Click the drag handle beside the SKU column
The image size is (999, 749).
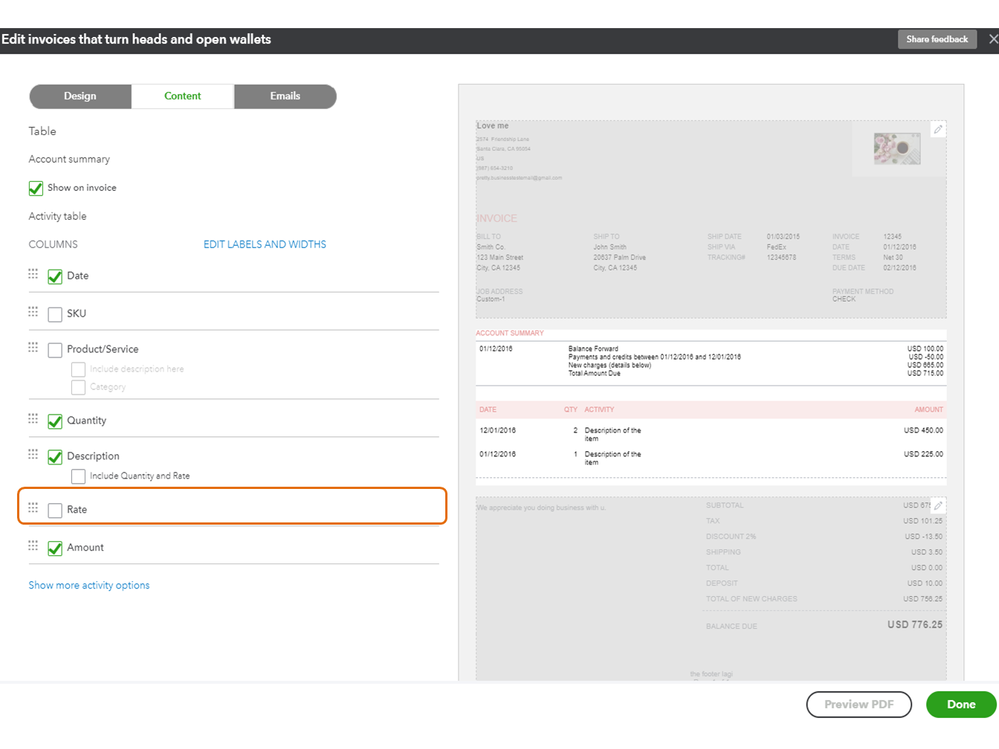pos(33,311)
